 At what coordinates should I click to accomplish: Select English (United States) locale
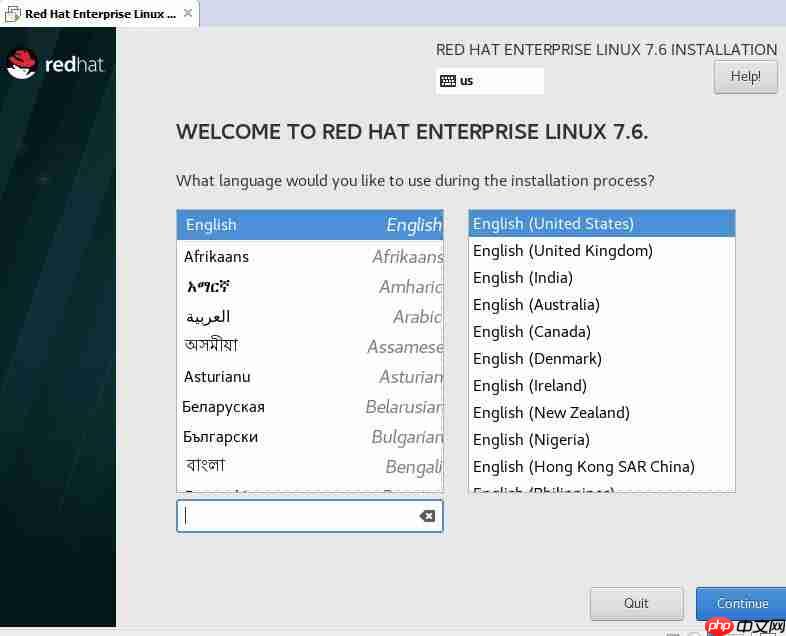tap(602, 224)
